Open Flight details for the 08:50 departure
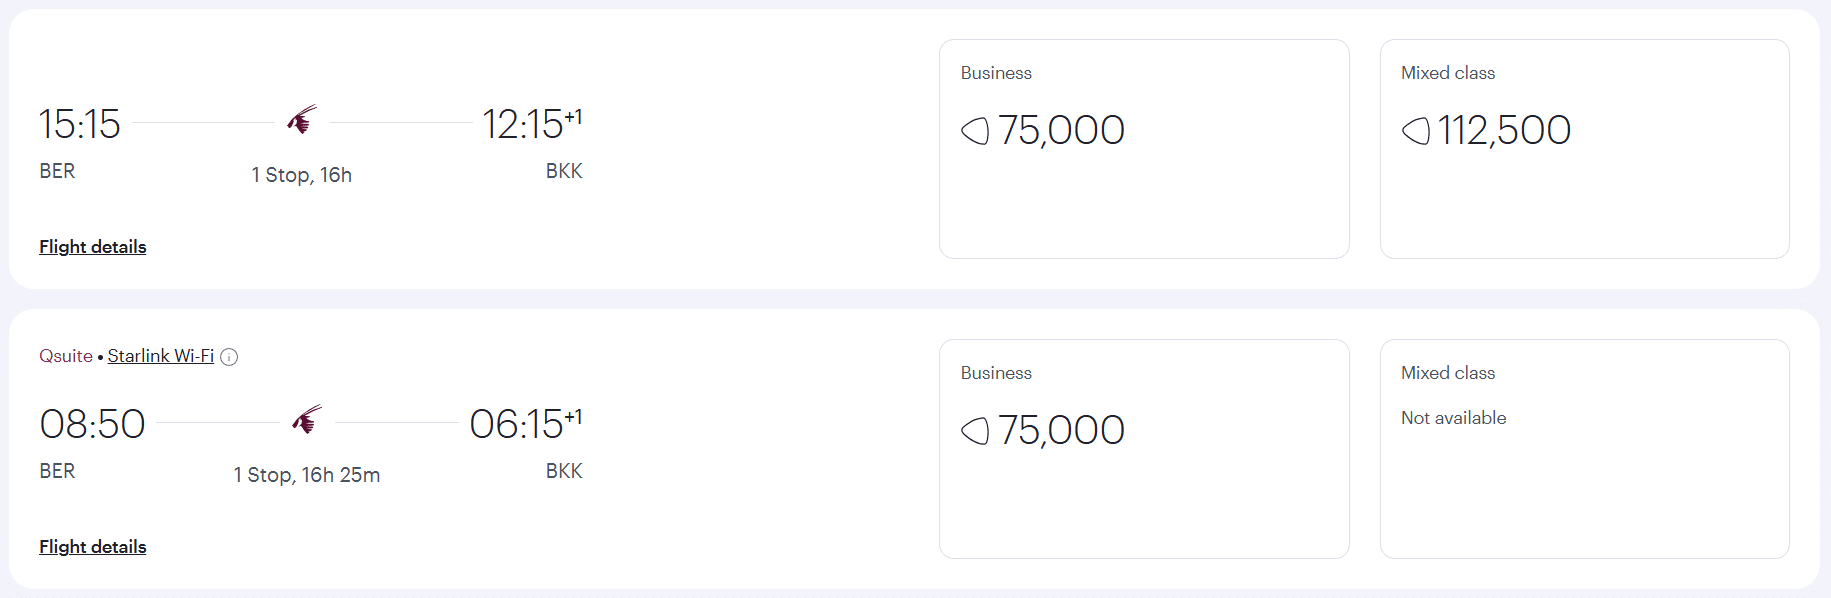The height and width of the screenshot is (598, 1831). [92, 547]
